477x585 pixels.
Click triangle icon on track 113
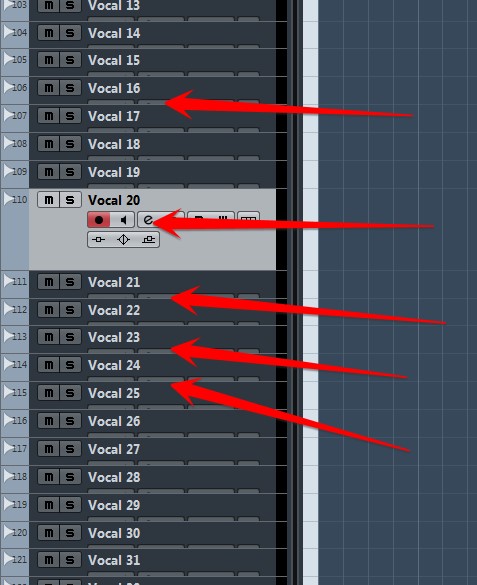(8, 336)
